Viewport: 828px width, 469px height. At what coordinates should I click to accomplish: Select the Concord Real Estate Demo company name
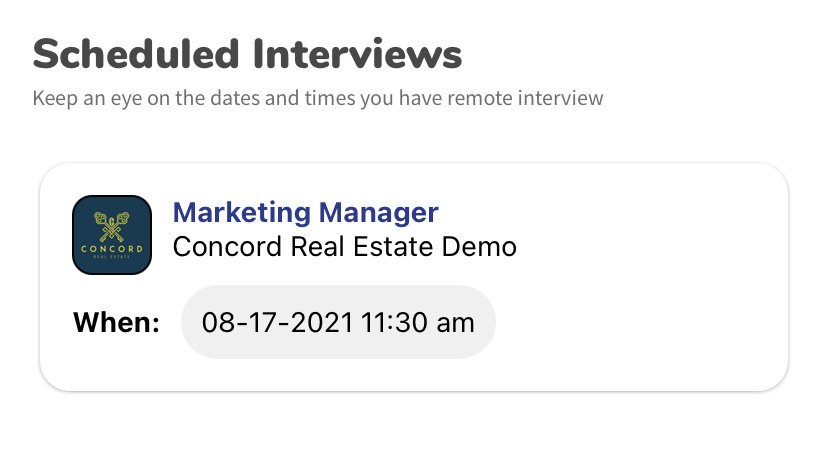click(x=344, y=246)
